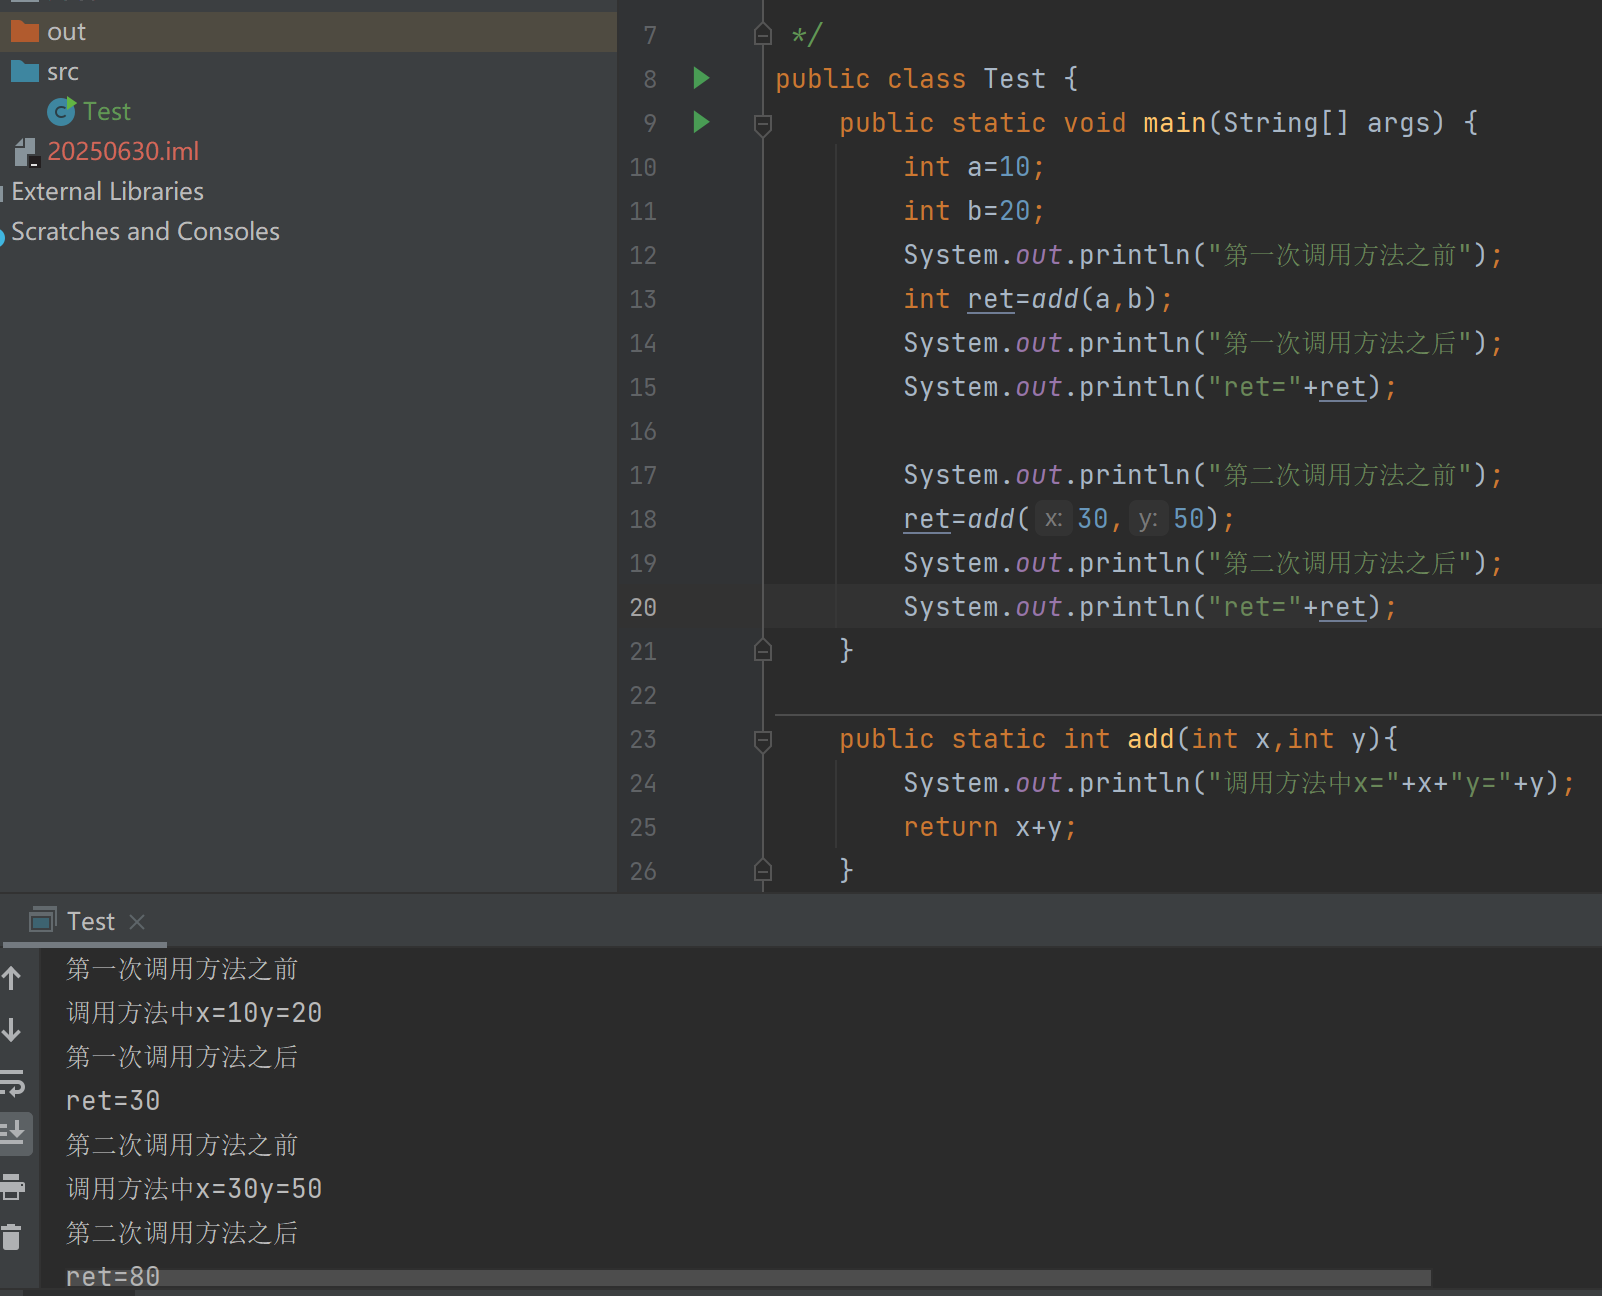Image resolution: width=1602 pixels, height=1296 pixels.
Task: Go up the stack trace arrow
Action: (12, 978)
